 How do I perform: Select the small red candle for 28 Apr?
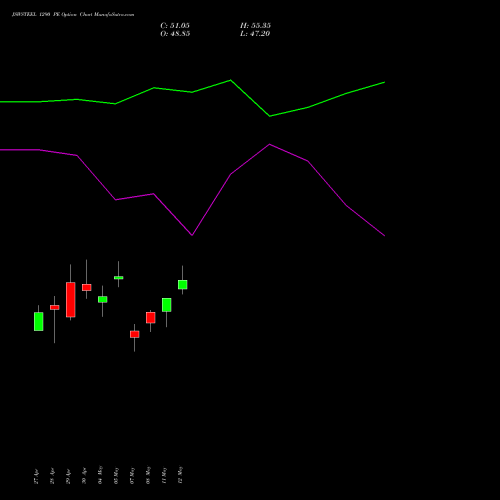pos(55,307)
